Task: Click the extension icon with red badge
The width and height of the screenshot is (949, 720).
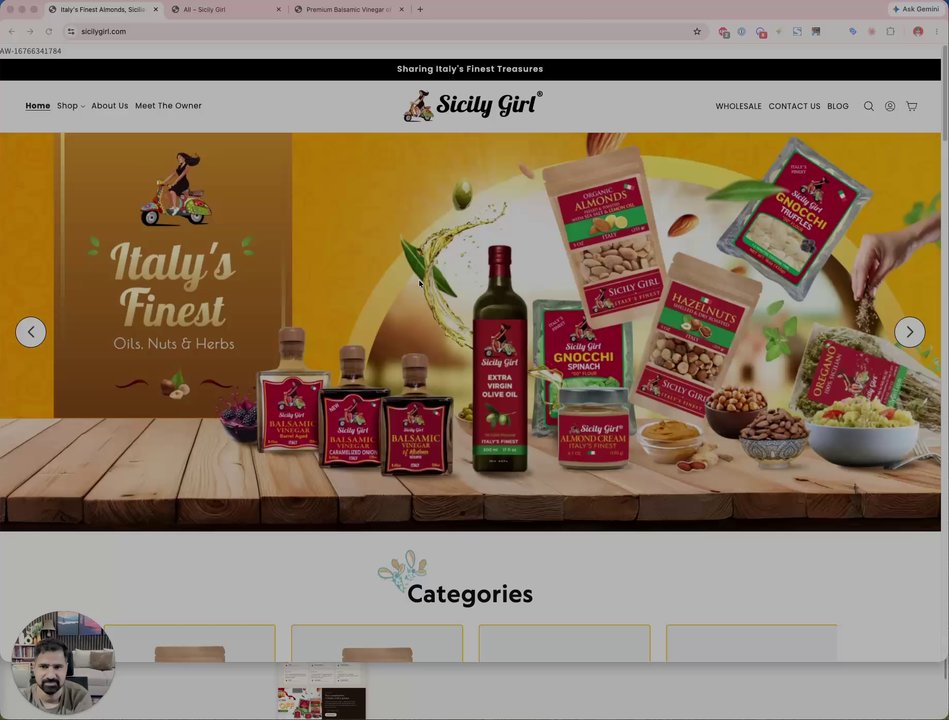Action: pyautogui.click(x=761, y=32)
